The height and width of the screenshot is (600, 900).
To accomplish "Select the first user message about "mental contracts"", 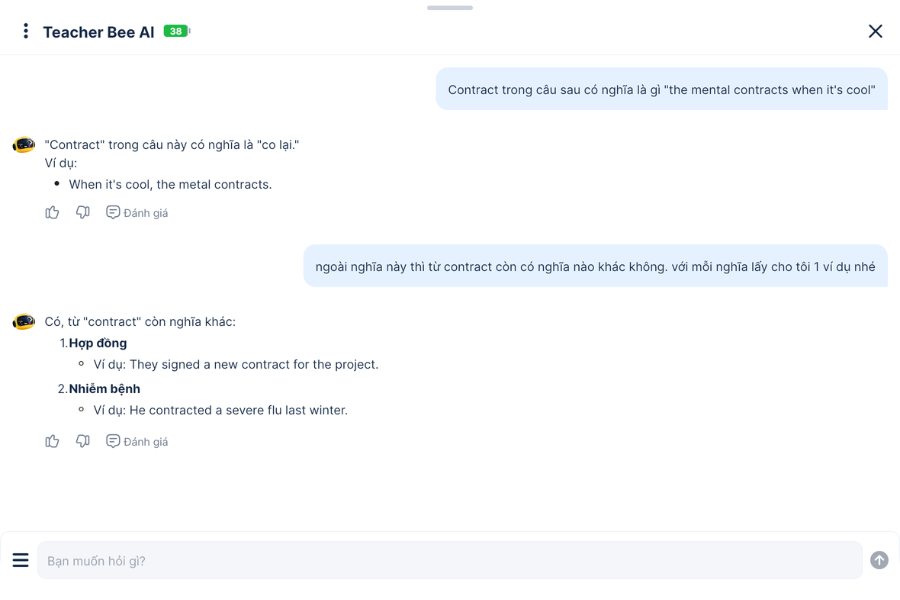I will pos(661,90).
